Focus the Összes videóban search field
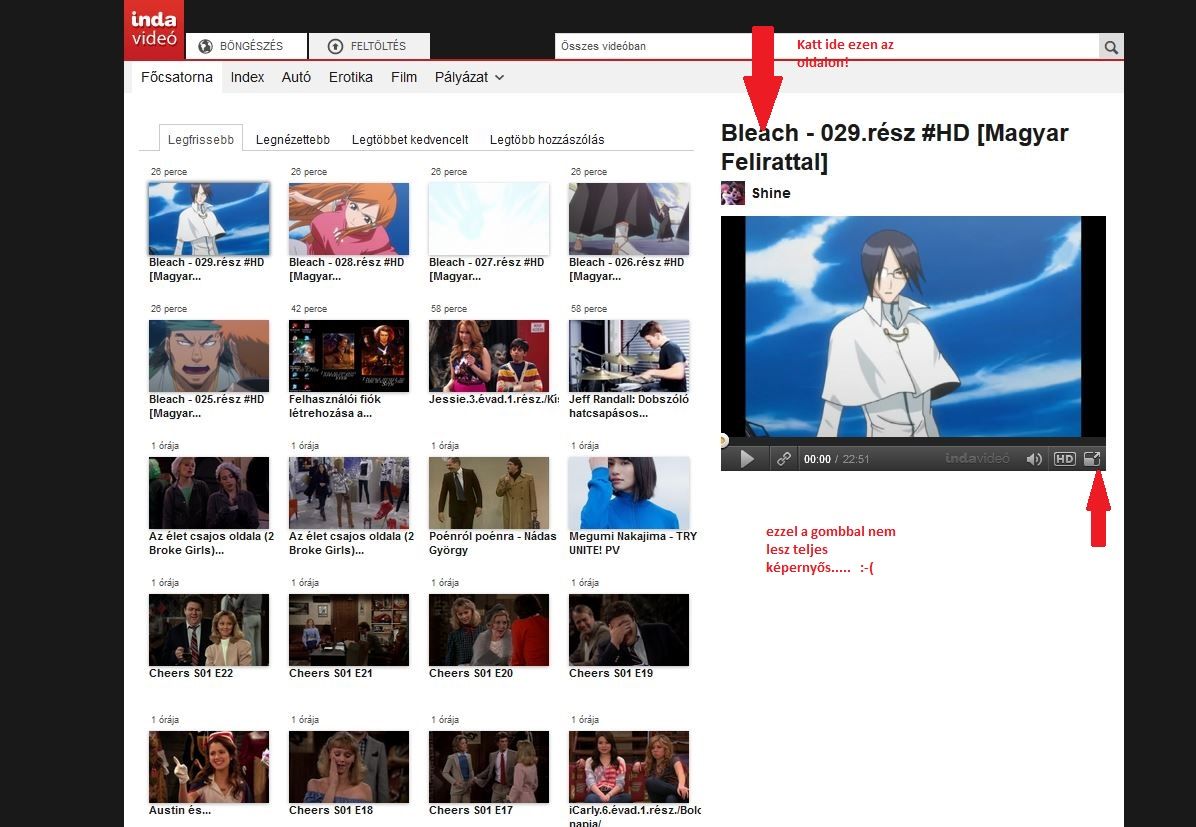This screenshot has width=1196, height=827. pos(827,47)
